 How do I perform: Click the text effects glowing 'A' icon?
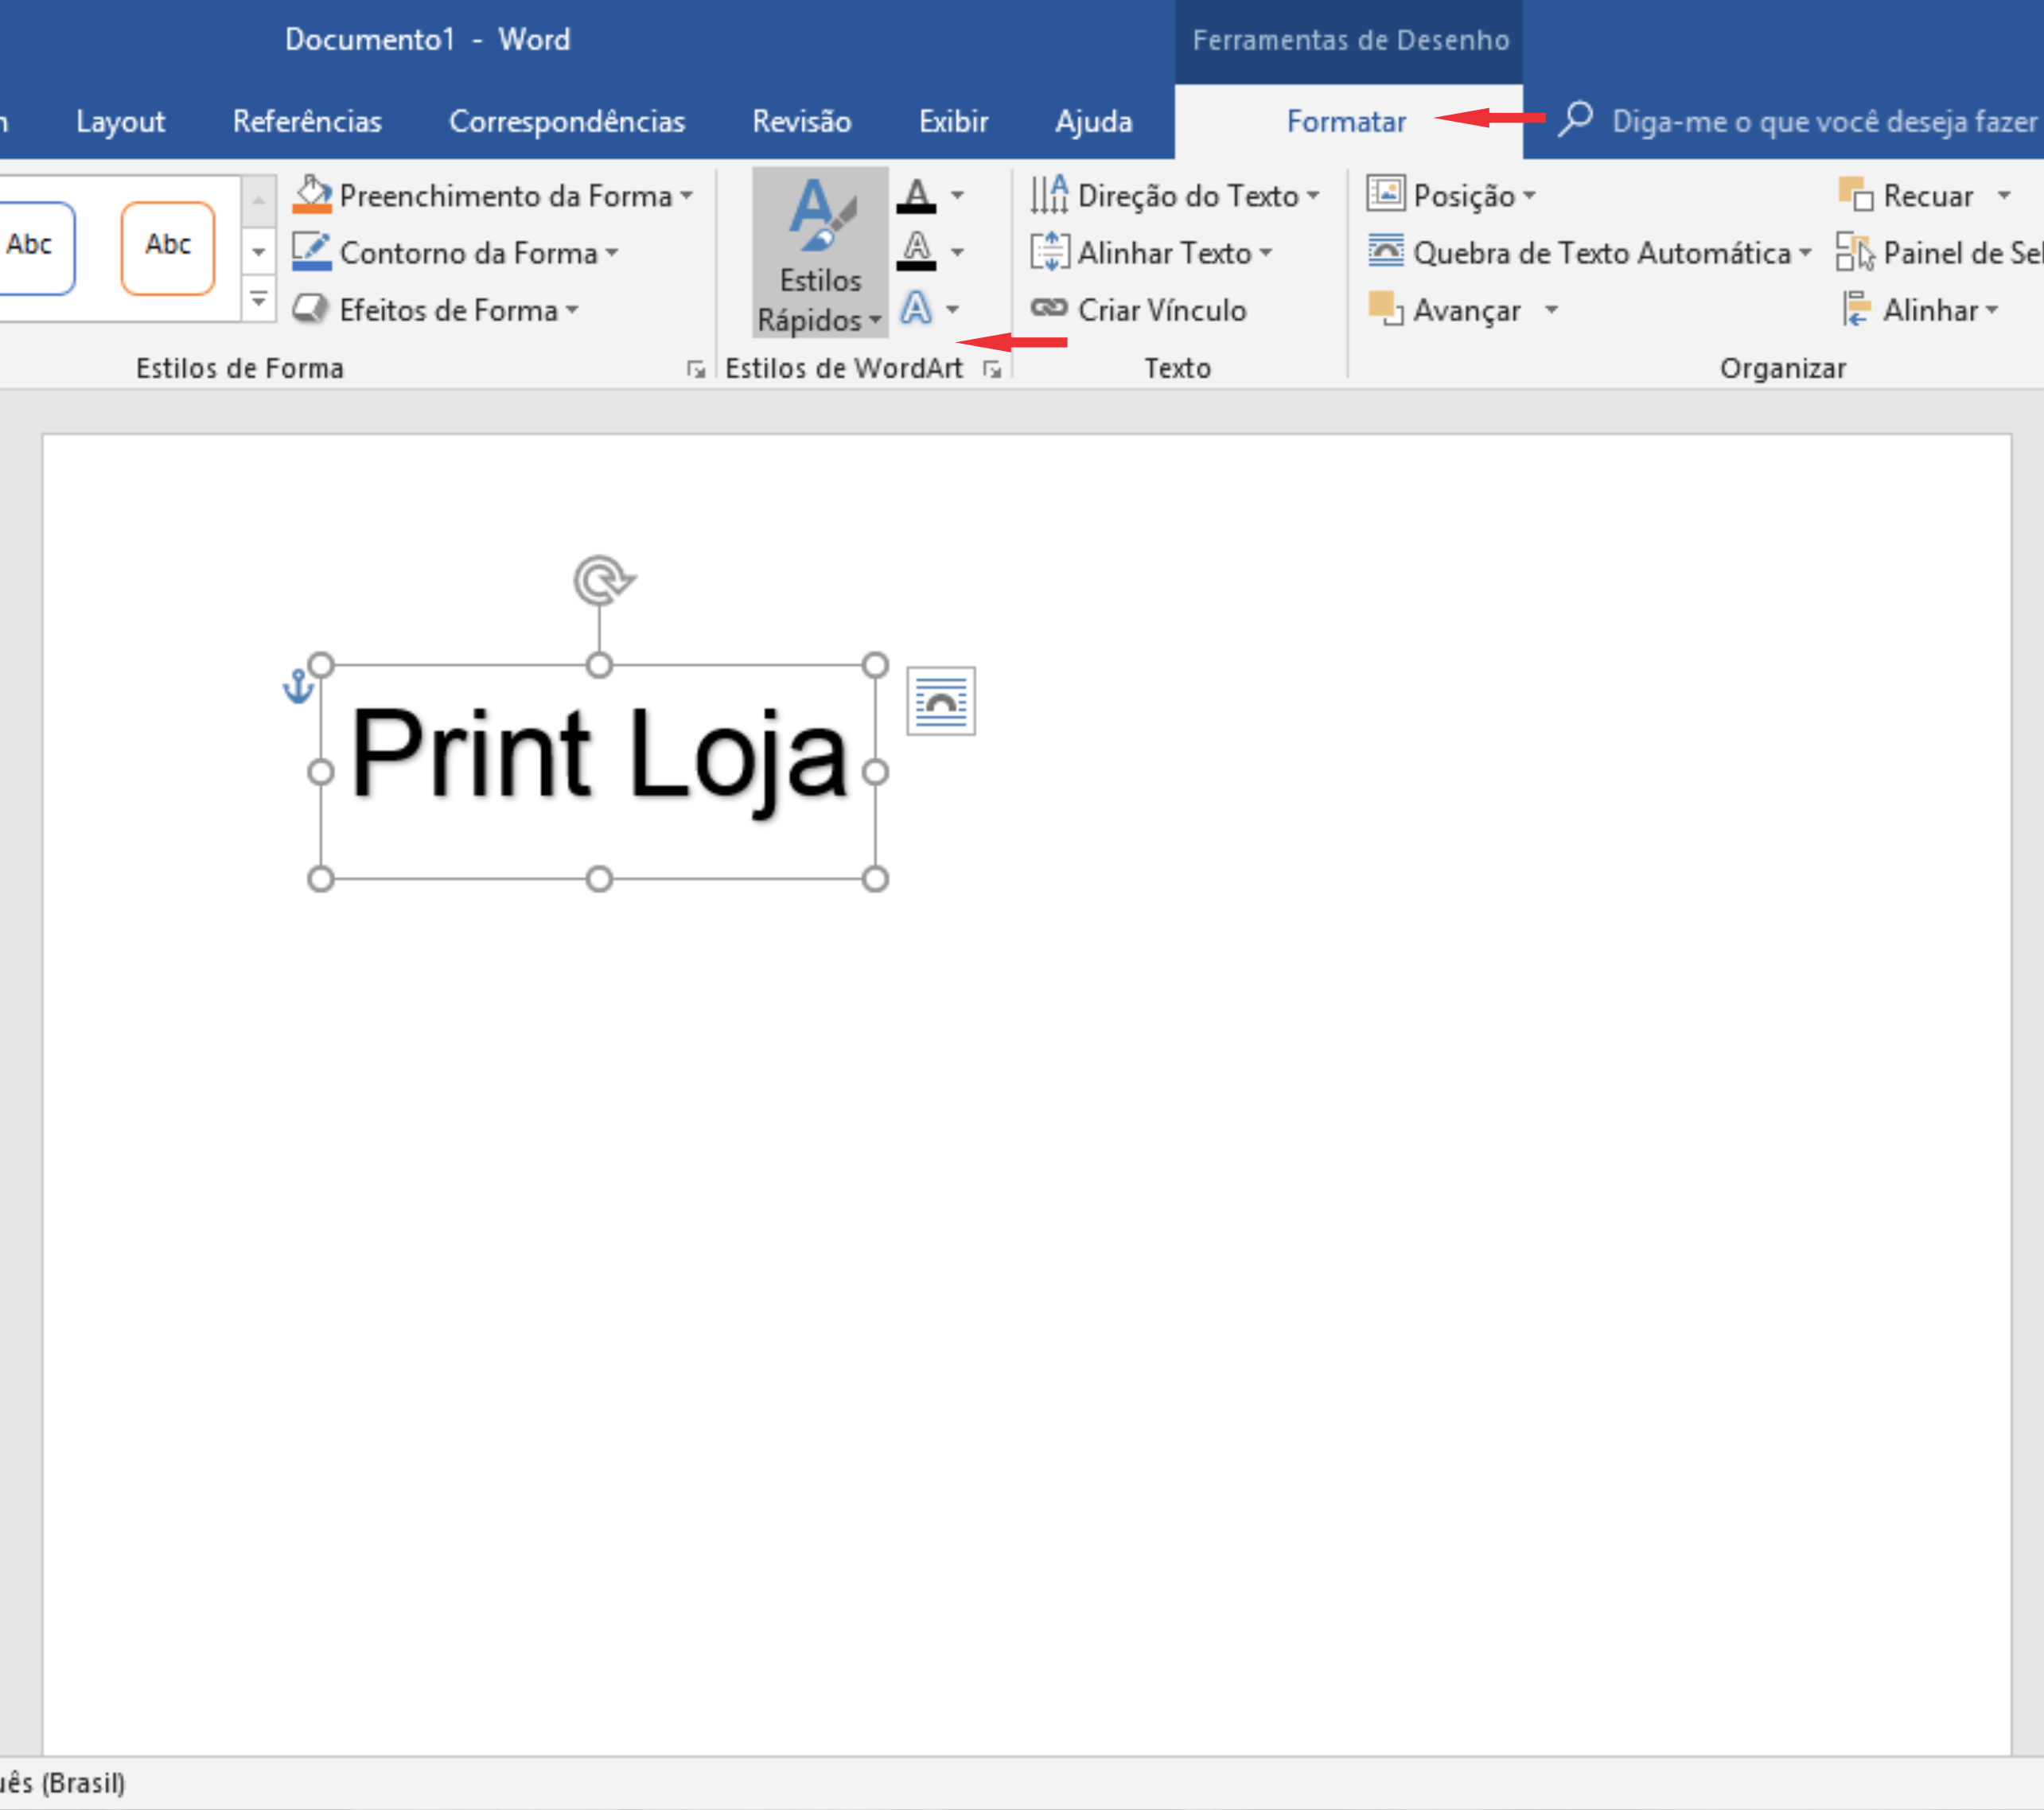point(916,309)
